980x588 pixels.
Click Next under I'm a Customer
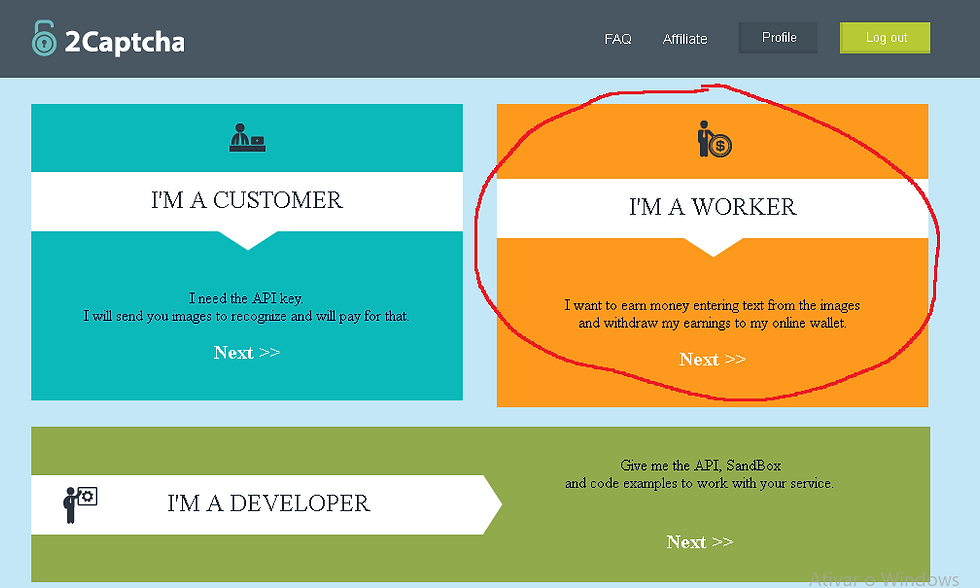point(247,353)
